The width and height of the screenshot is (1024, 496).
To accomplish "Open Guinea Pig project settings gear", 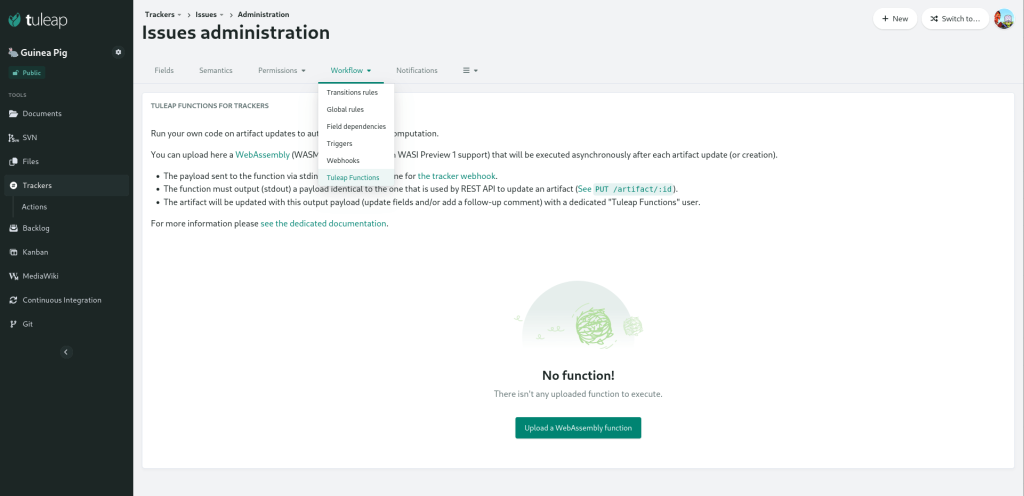I will 118,52.
